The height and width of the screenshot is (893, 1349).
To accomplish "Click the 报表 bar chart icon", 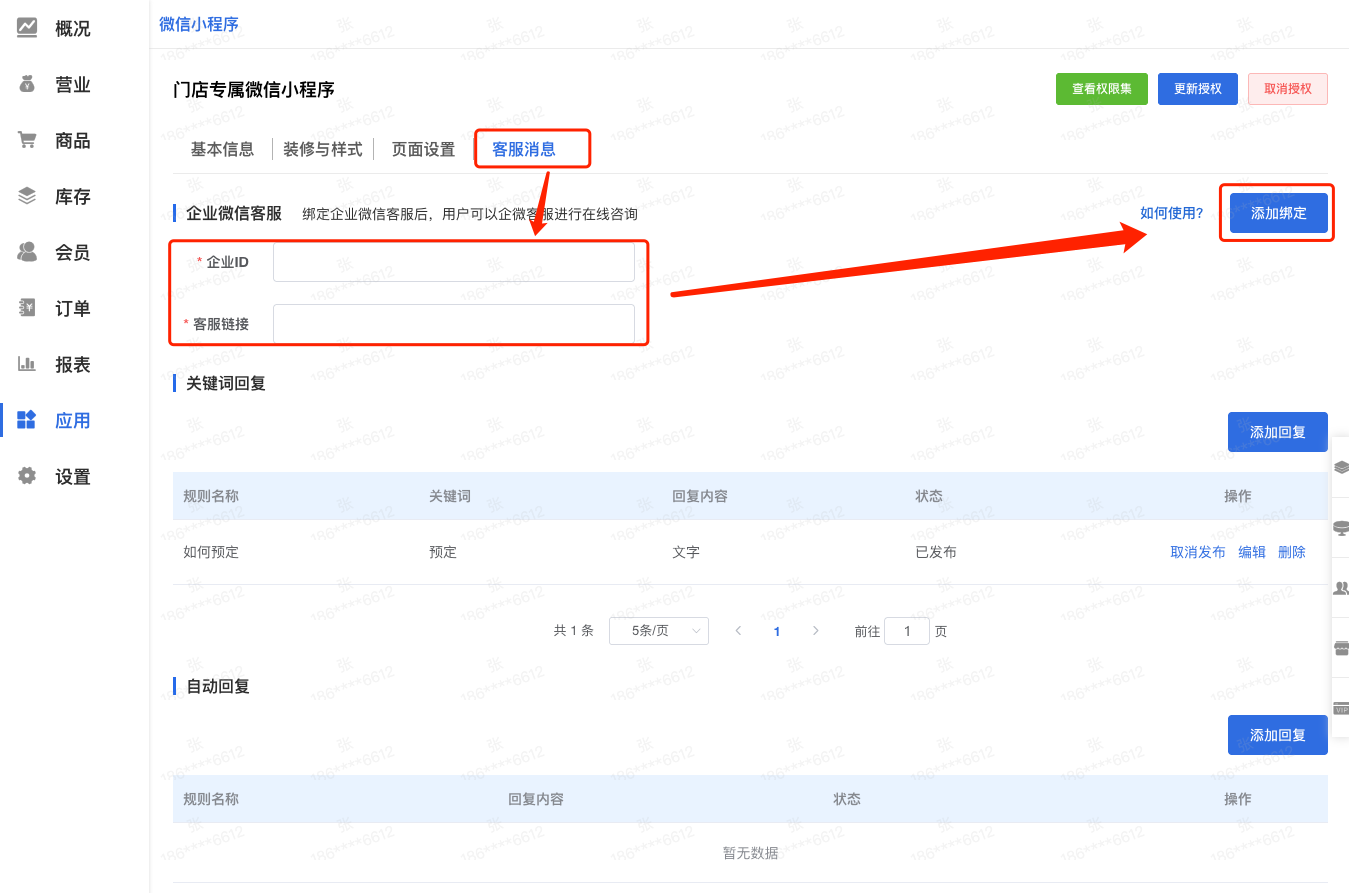I will (x=28, y=364).
